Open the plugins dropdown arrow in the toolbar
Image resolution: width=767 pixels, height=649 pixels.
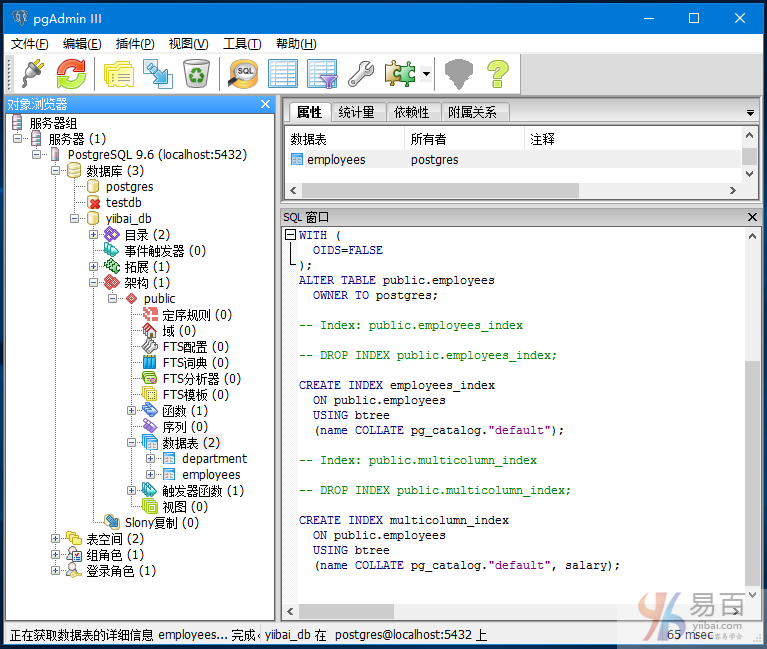click(x=427, y=73)
